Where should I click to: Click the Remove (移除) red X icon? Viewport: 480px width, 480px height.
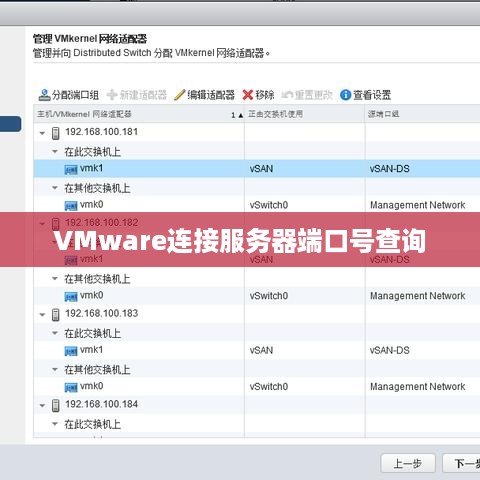(248, 95)
